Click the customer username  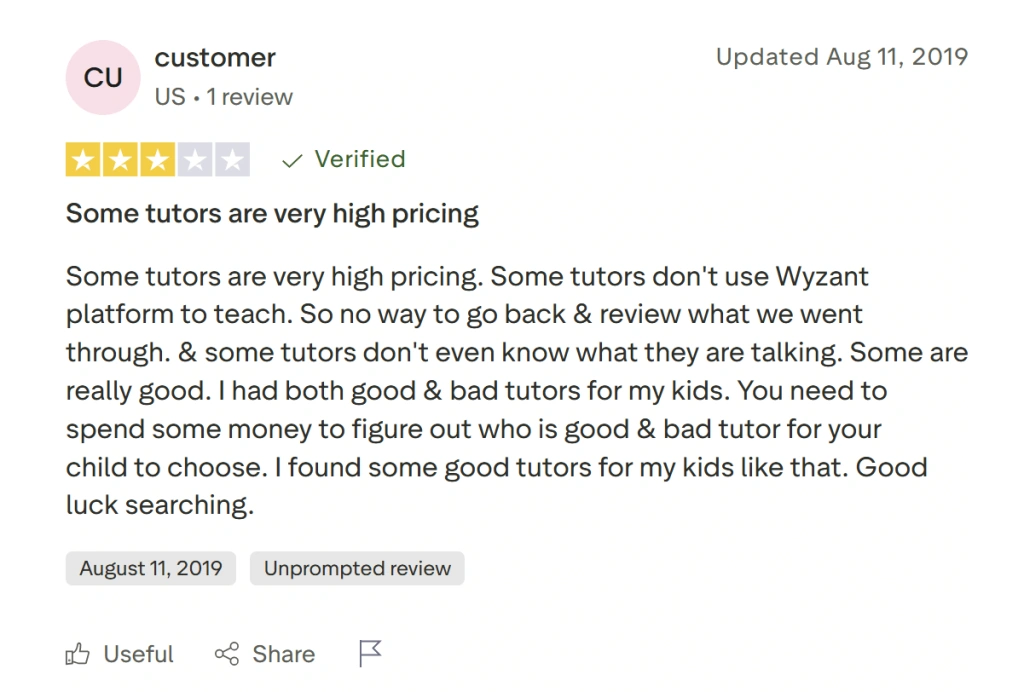tap(215, 57)
